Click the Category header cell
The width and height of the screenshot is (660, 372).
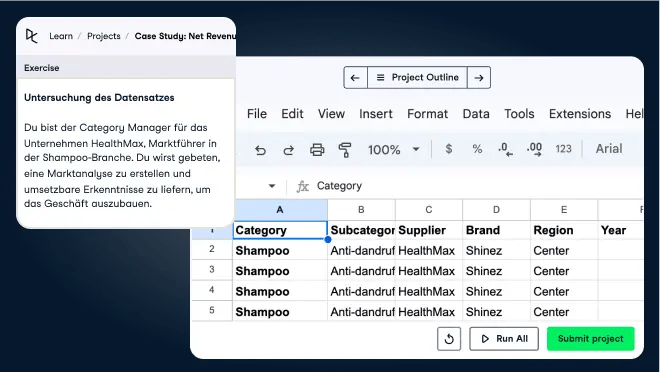[x=280, y=230]
